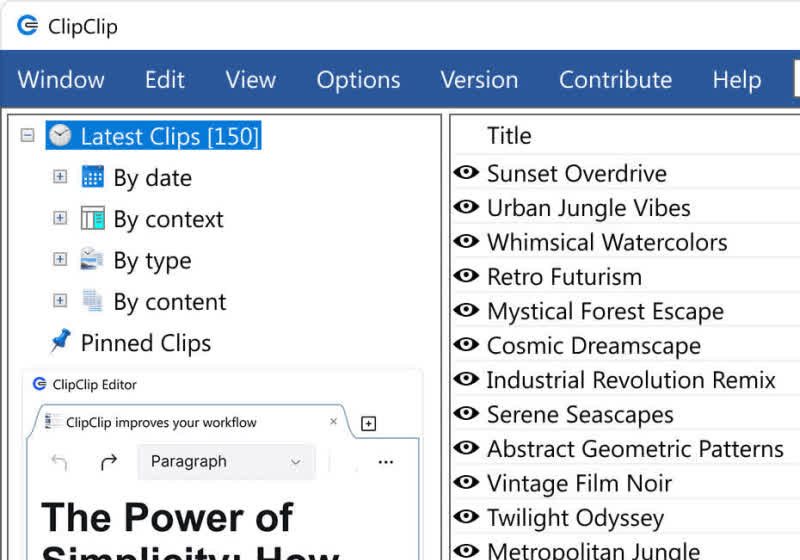Image resolution: width=800 pixels, height=560 pixels.
Task: Click the three-dots more button in editor
Action: click(386, 461)
